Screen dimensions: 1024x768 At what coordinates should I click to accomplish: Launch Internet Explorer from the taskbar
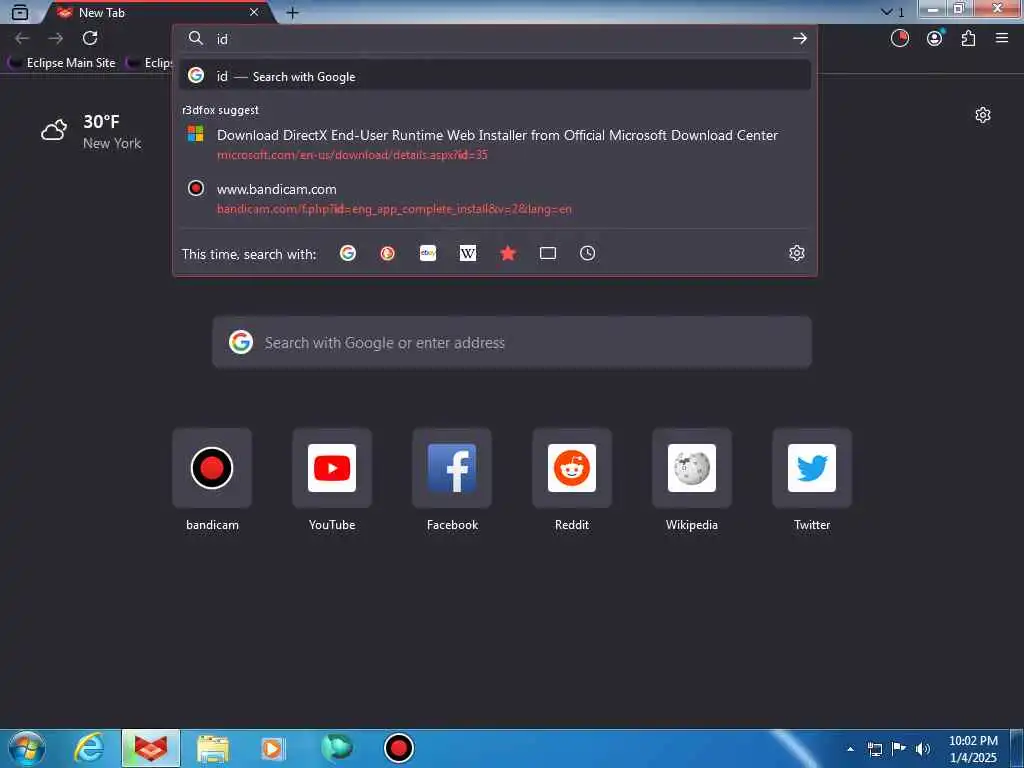pyautogui.click(x=89, y=748)
